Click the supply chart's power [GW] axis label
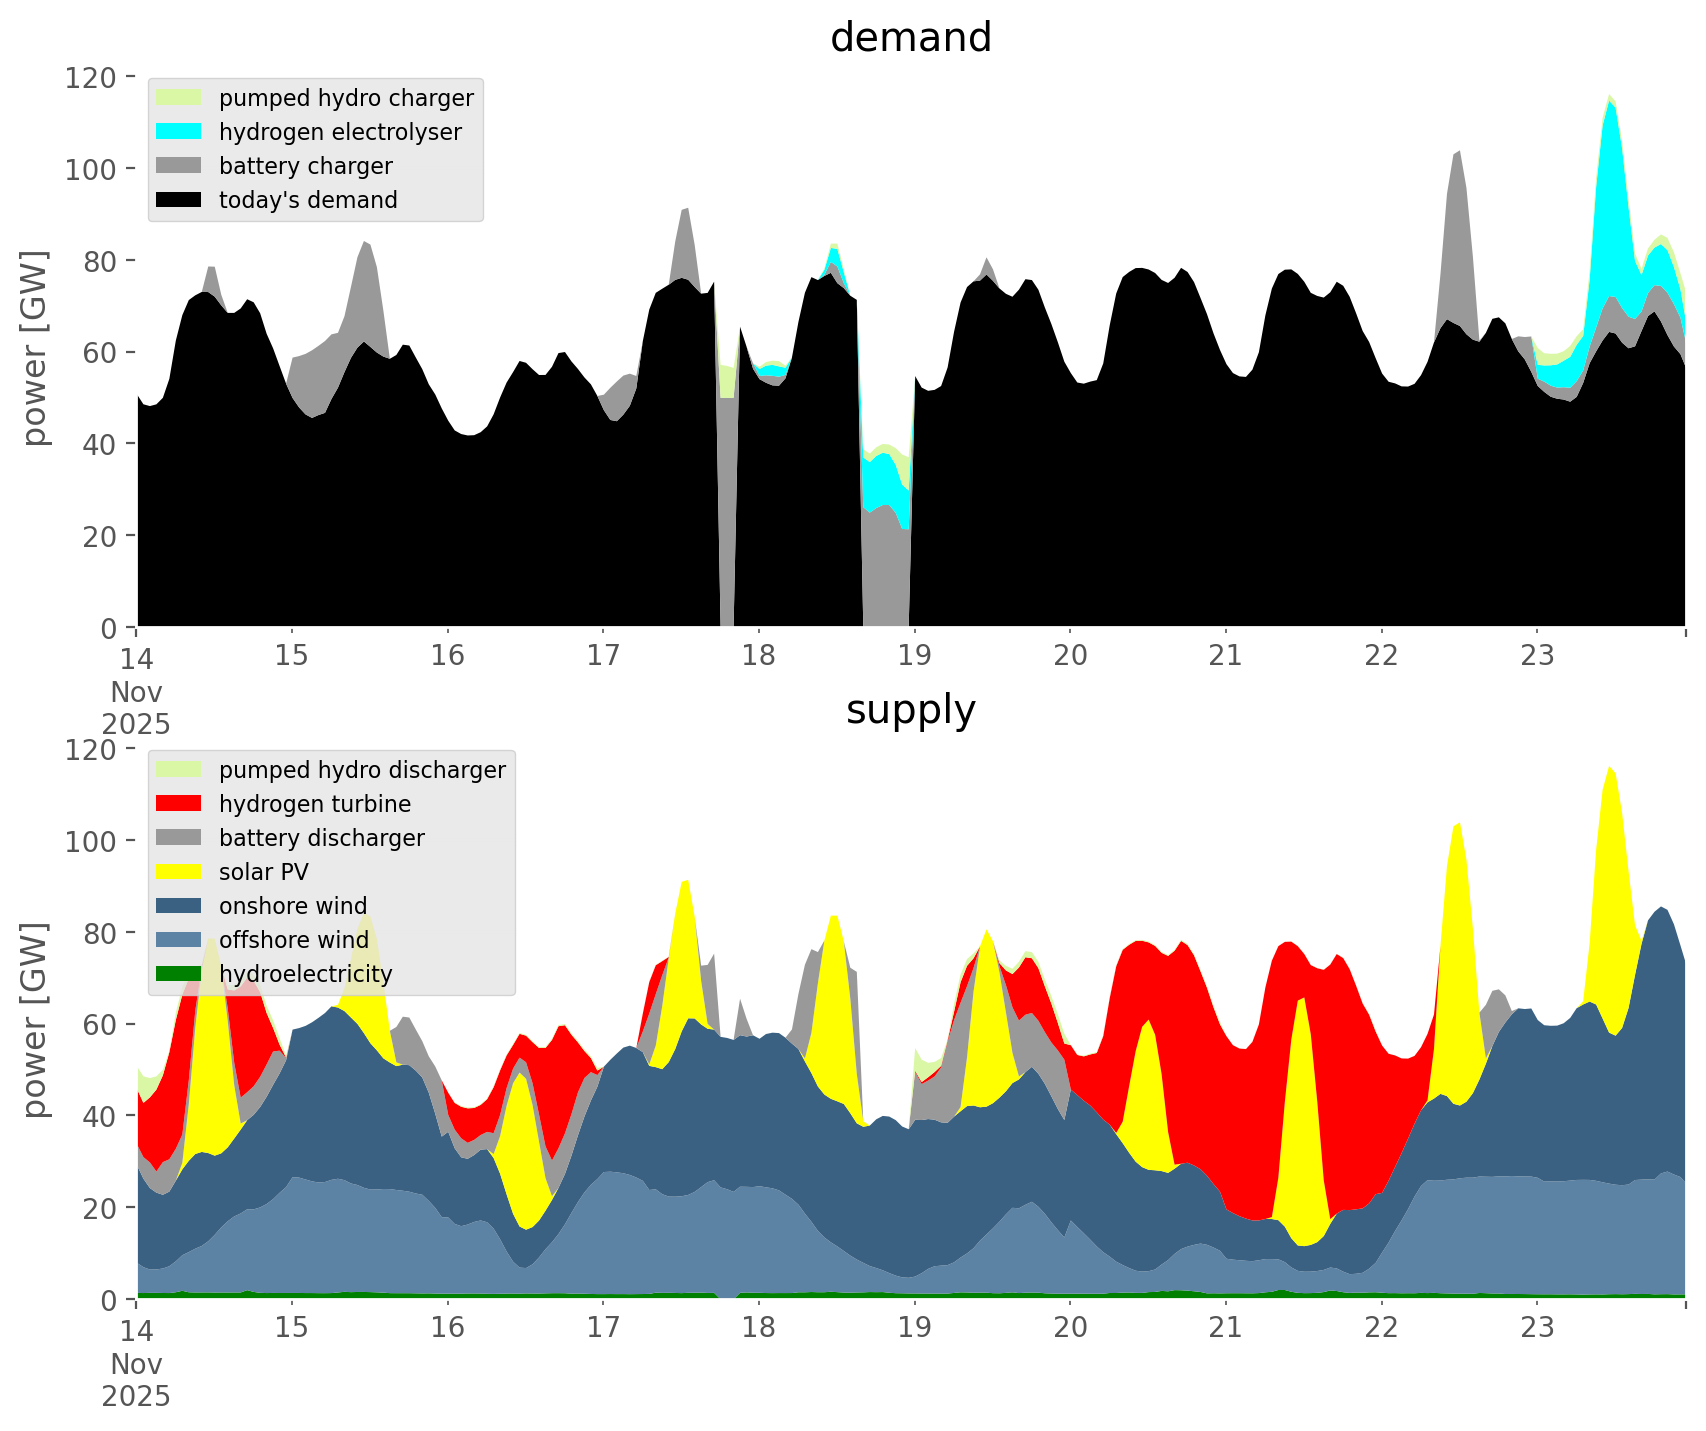The width and height of the screenshot is (1706, 1431). tap(35, 1020)
